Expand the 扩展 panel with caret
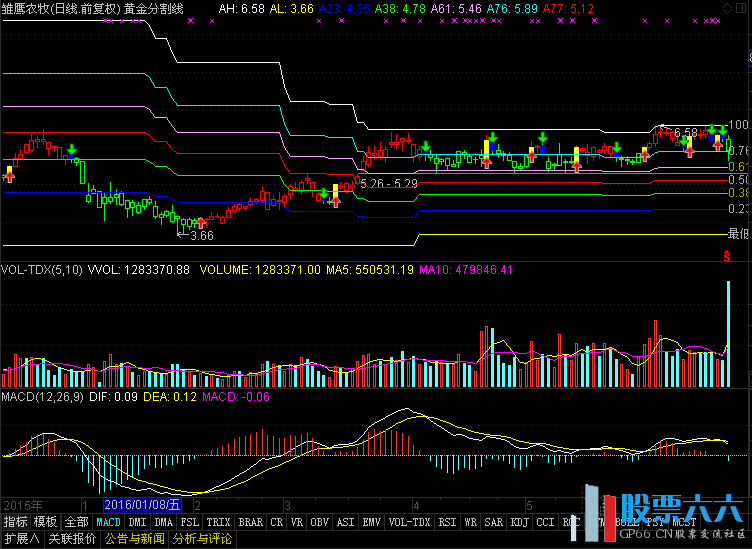The width and height of the screenshot is (752, 549). (x=21, y=539)
